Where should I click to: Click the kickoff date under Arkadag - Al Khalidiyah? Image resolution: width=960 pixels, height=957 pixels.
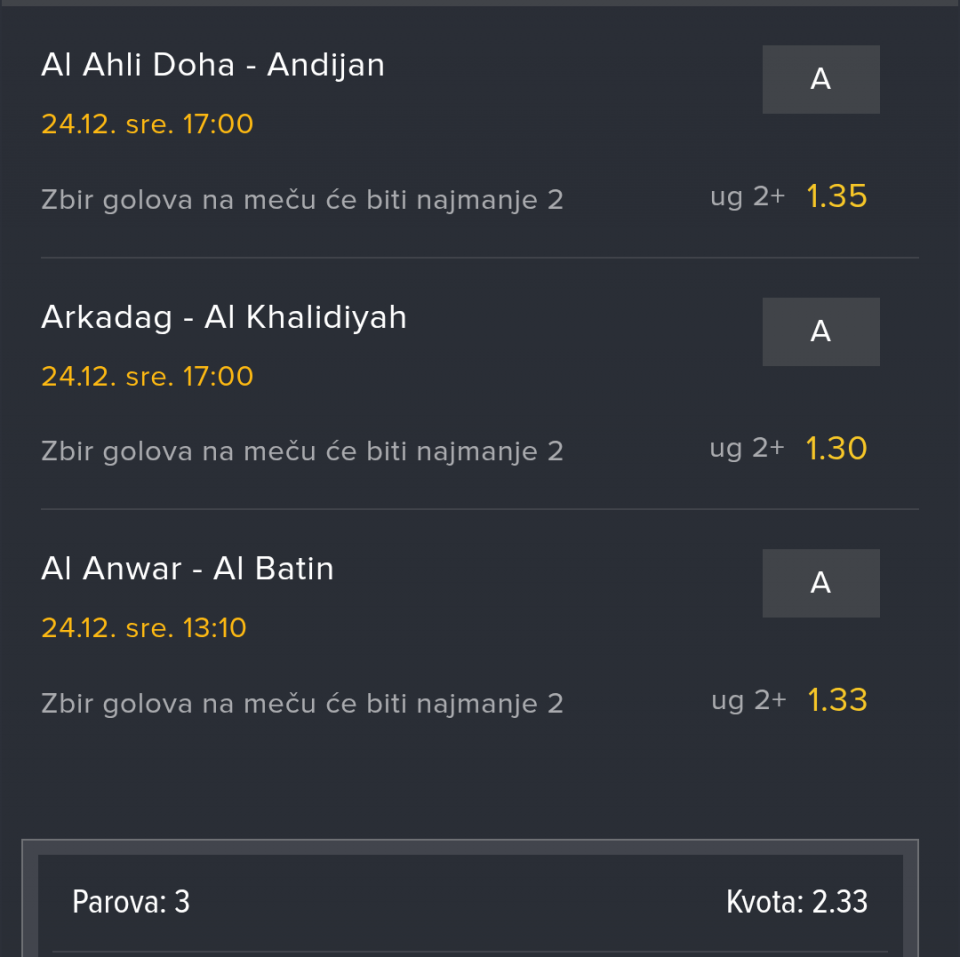(x=147, y=377)
